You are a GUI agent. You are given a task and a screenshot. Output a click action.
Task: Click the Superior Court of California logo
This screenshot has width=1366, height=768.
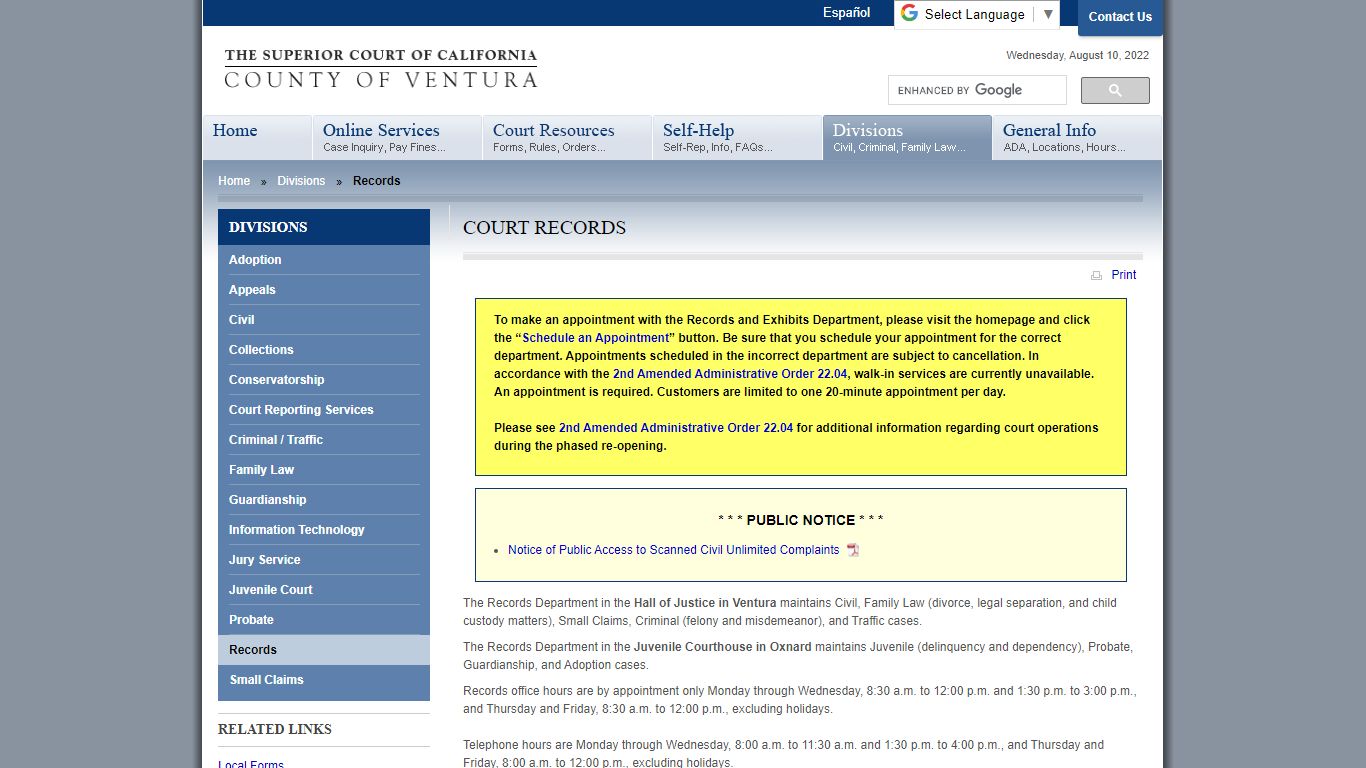(x=381, y=68)
